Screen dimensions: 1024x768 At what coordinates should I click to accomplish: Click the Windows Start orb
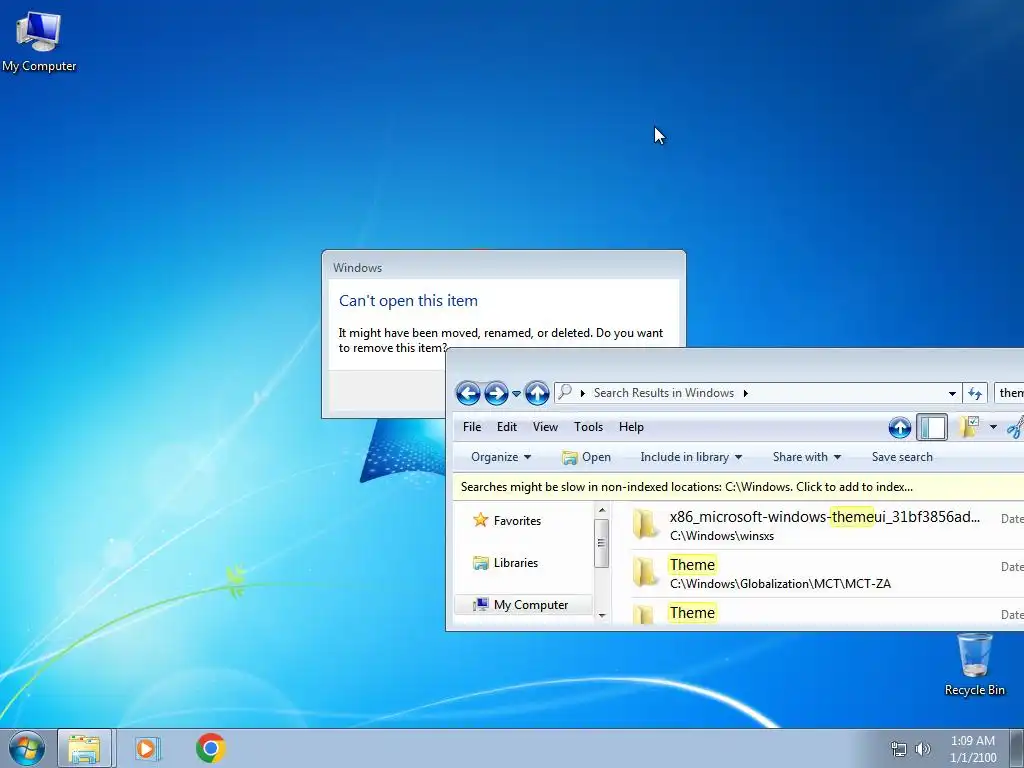27,748
